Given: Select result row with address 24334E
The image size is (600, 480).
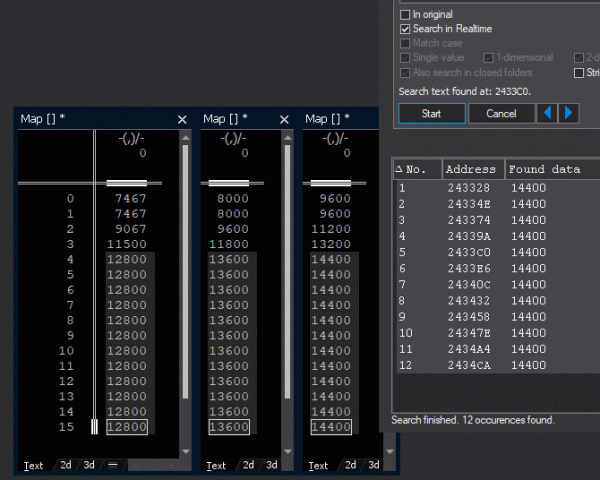Looking at the screenshot, I should coord(497,204).
